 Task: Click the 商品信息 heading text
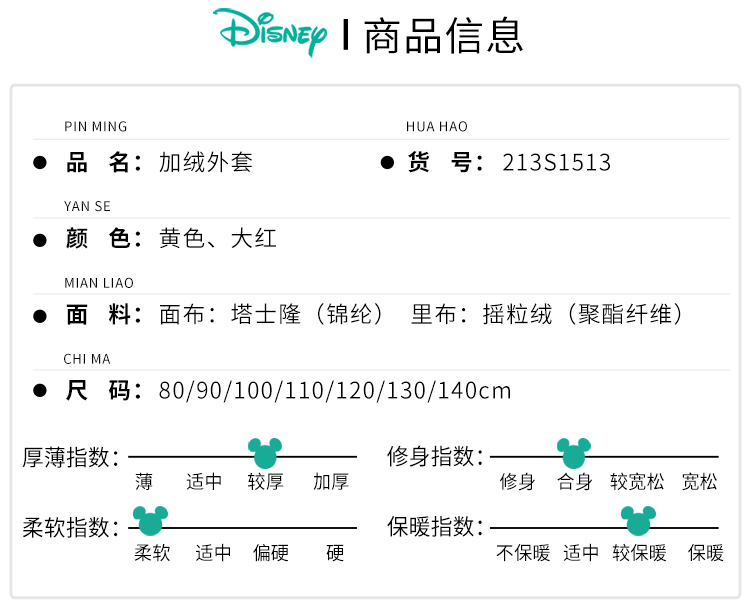[x=443, y=36]
